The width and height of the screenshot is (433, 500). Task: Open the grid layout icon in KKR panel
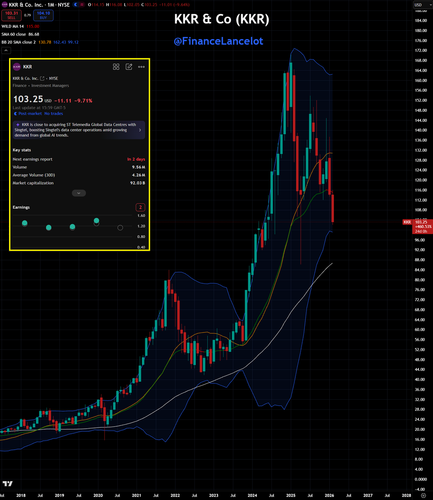[x=116, y=67]
